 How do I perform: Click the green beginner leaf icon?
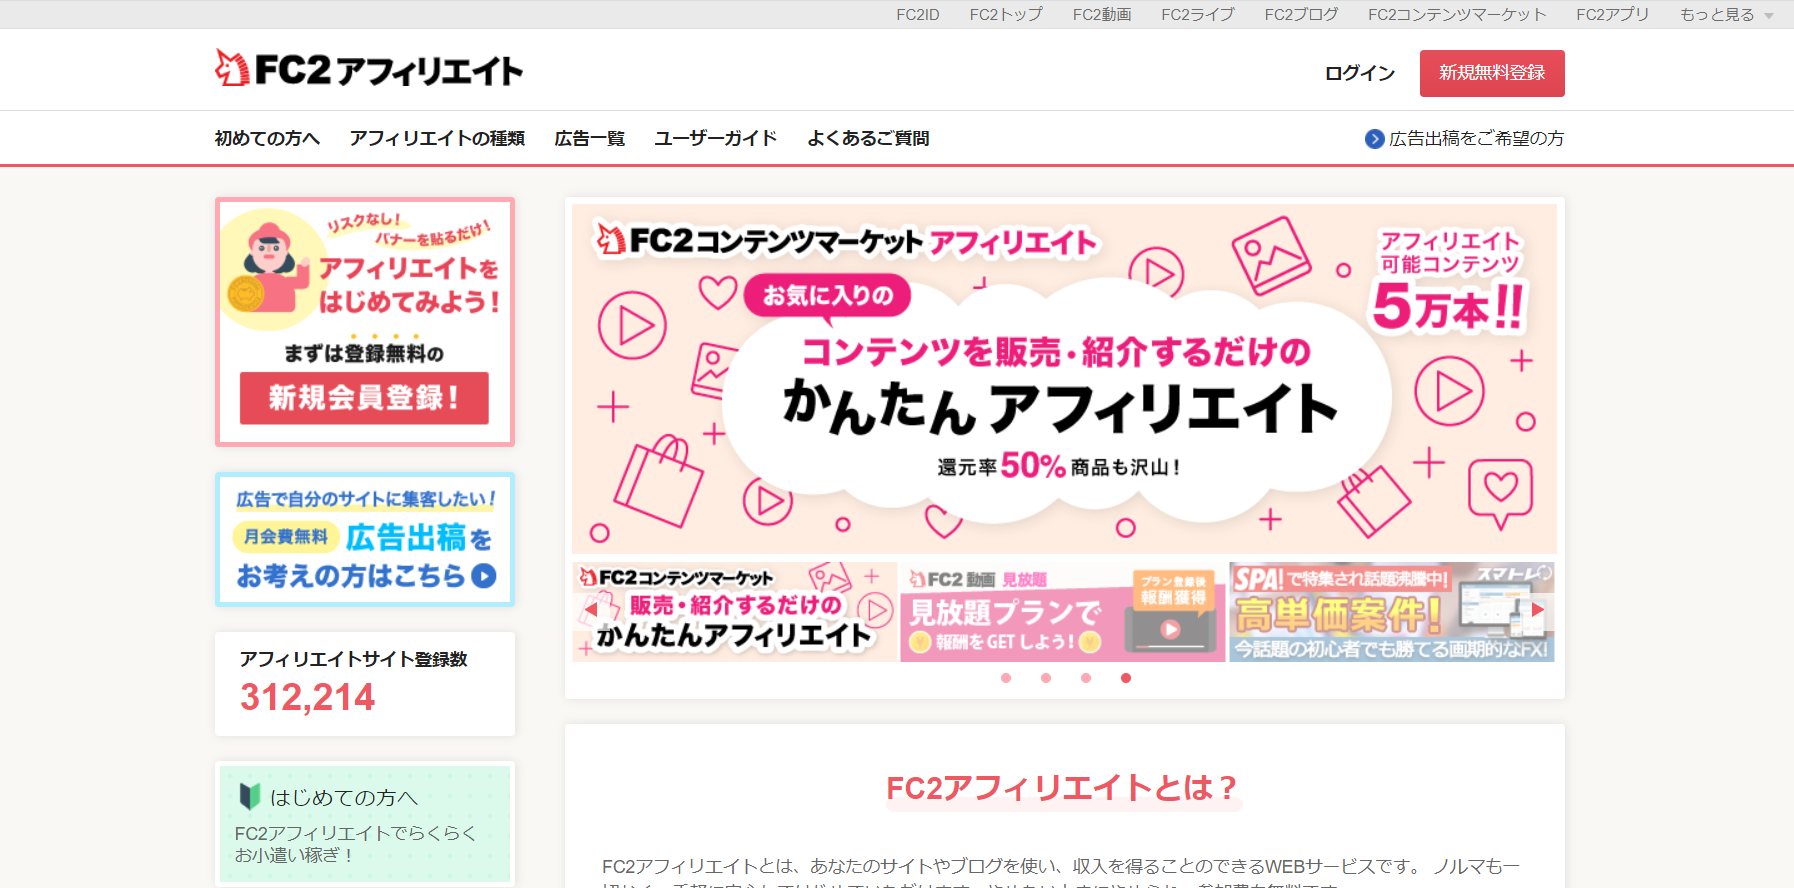[x=250, y=797]
